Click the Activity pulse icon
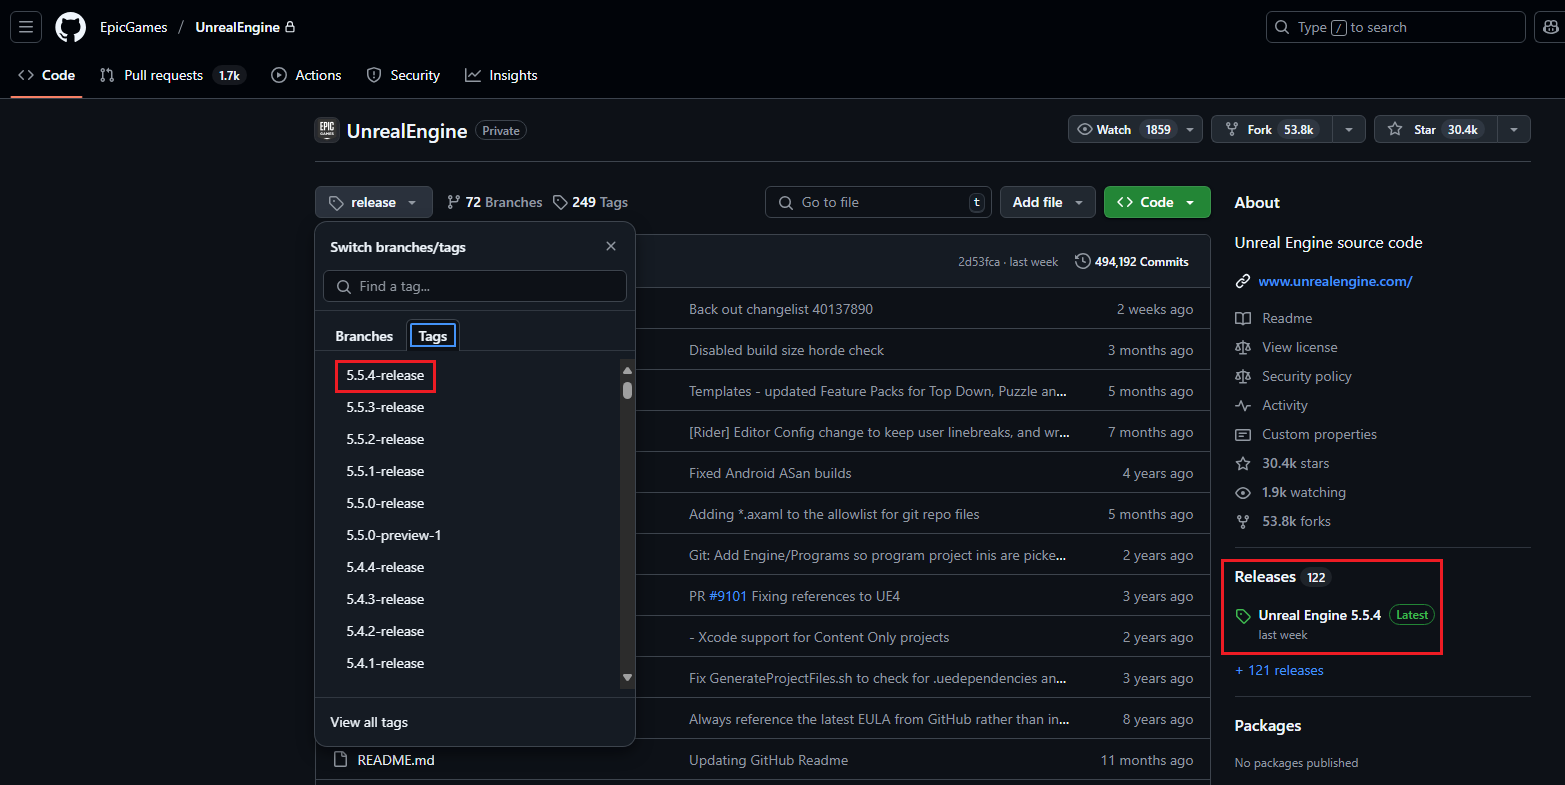 1243,405
